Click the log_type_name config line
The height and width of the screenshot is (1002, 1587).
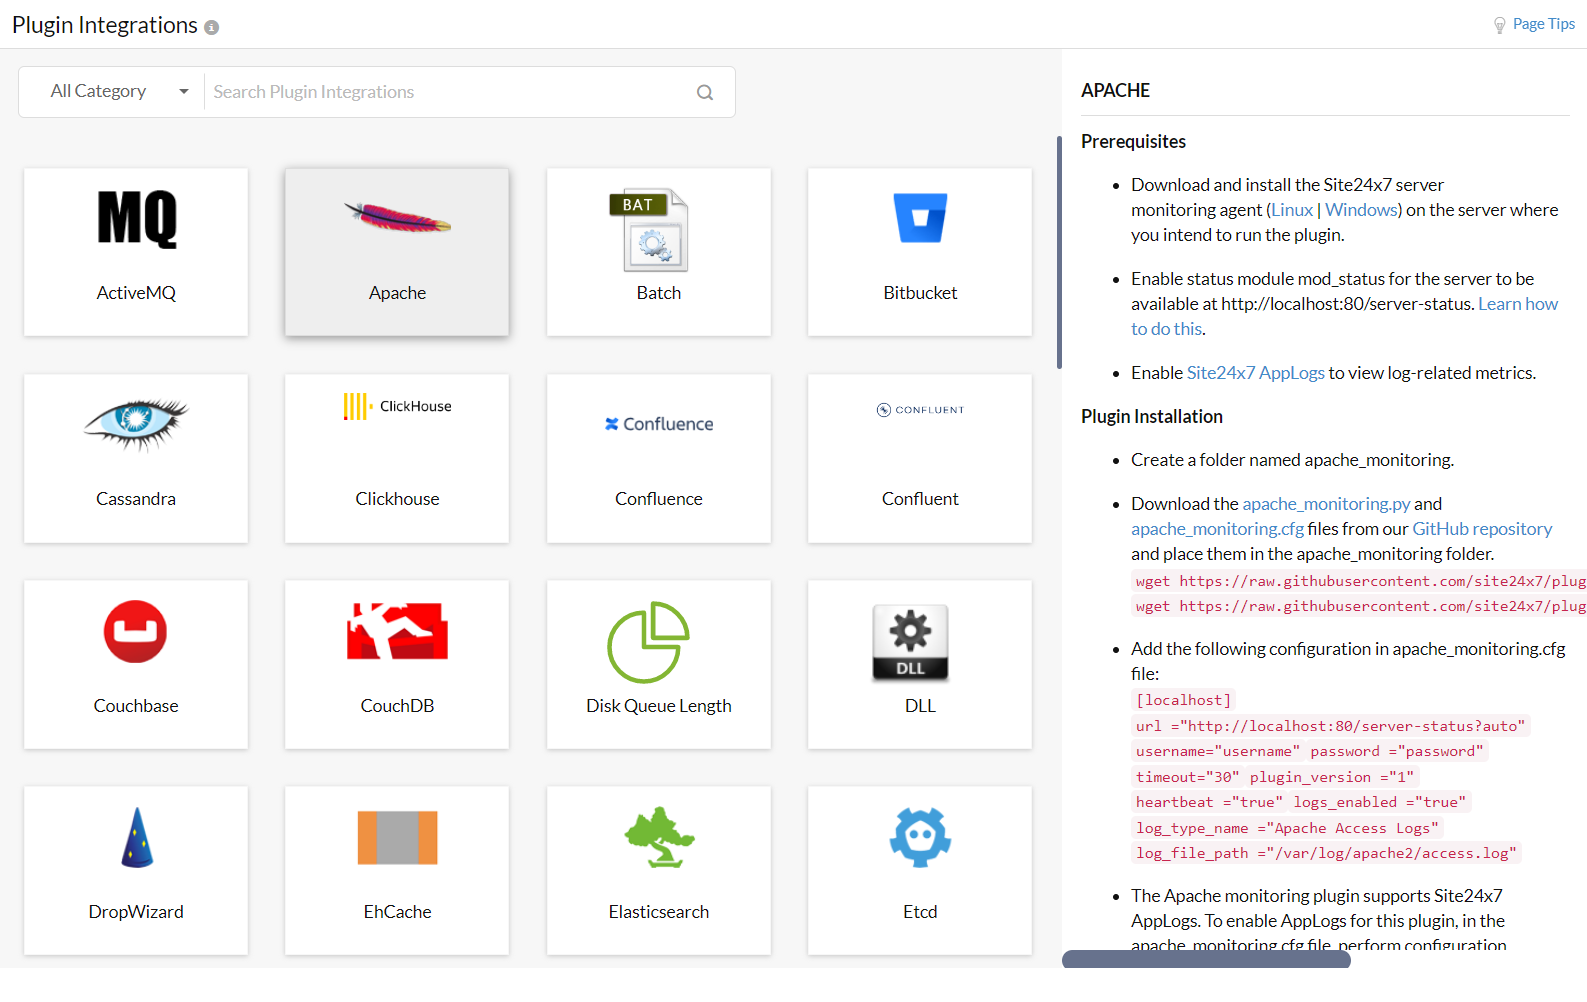pyautogui.click(x=1288, y=828)
